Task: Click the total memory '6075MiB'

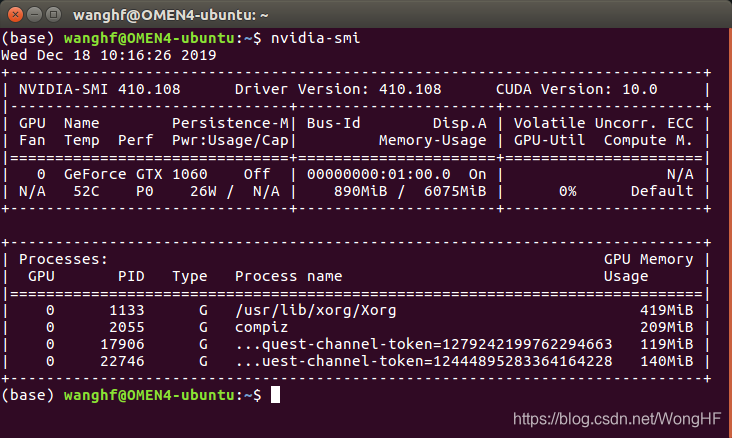Action: [x=455, y=191]
